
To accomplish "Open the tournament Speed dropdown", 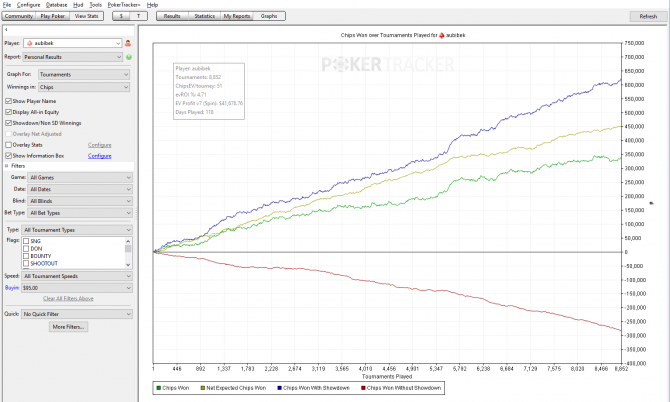I will [x=77, y=276].
